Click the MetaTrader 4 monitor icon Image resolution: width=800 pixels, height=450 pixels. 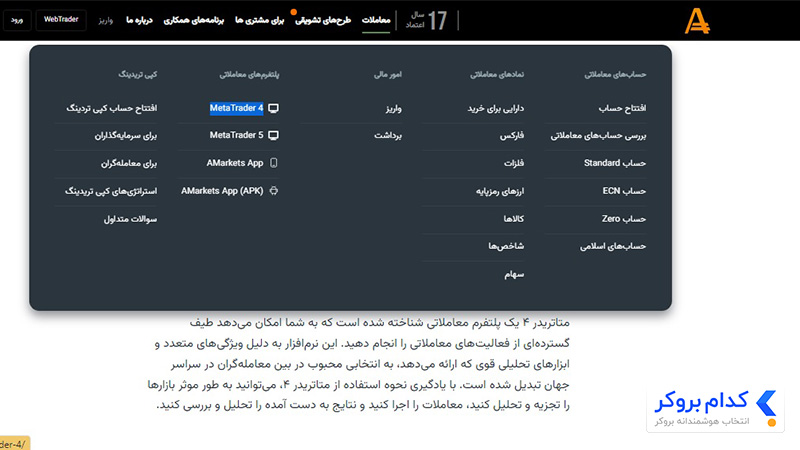click(273, 108)
